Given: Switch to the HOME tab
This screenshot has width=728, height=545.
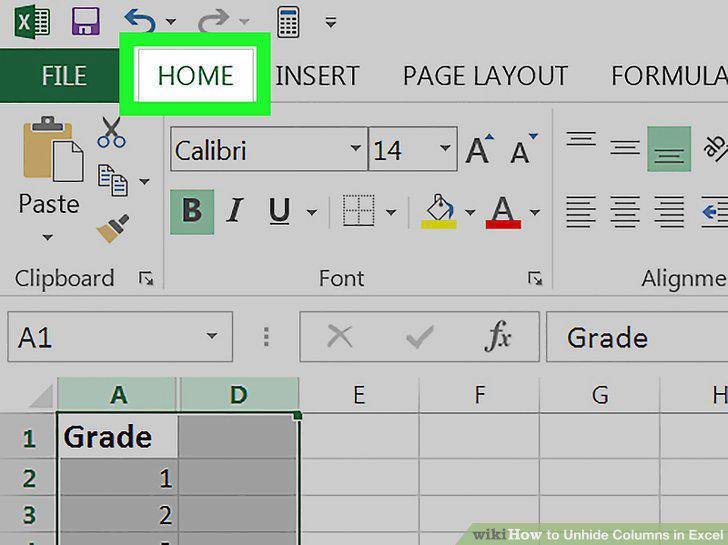Looking at the screenshot, I should (x=195, y=75).
